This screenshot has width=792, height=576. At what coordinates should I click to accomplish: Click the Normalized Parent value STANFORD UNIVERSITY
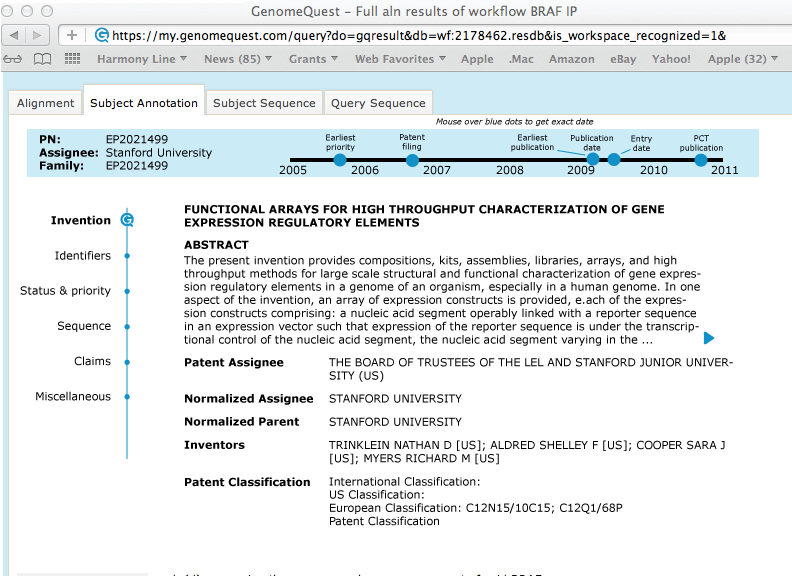click(x=395, y=422)
